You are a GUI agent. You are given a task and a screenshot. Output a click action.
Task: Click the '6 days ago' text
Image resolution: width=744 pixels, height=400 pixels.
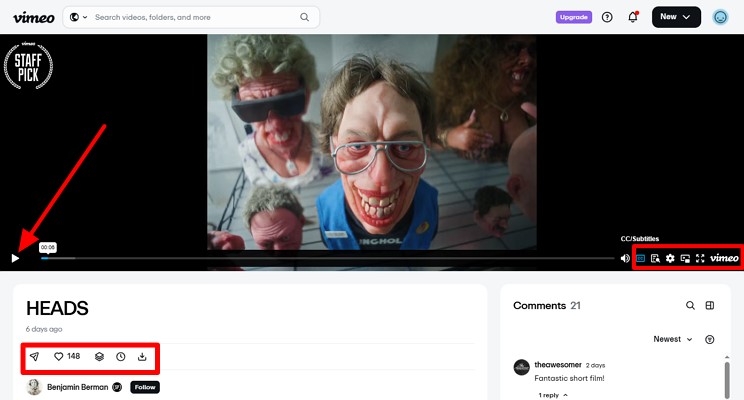pos(44,329)
